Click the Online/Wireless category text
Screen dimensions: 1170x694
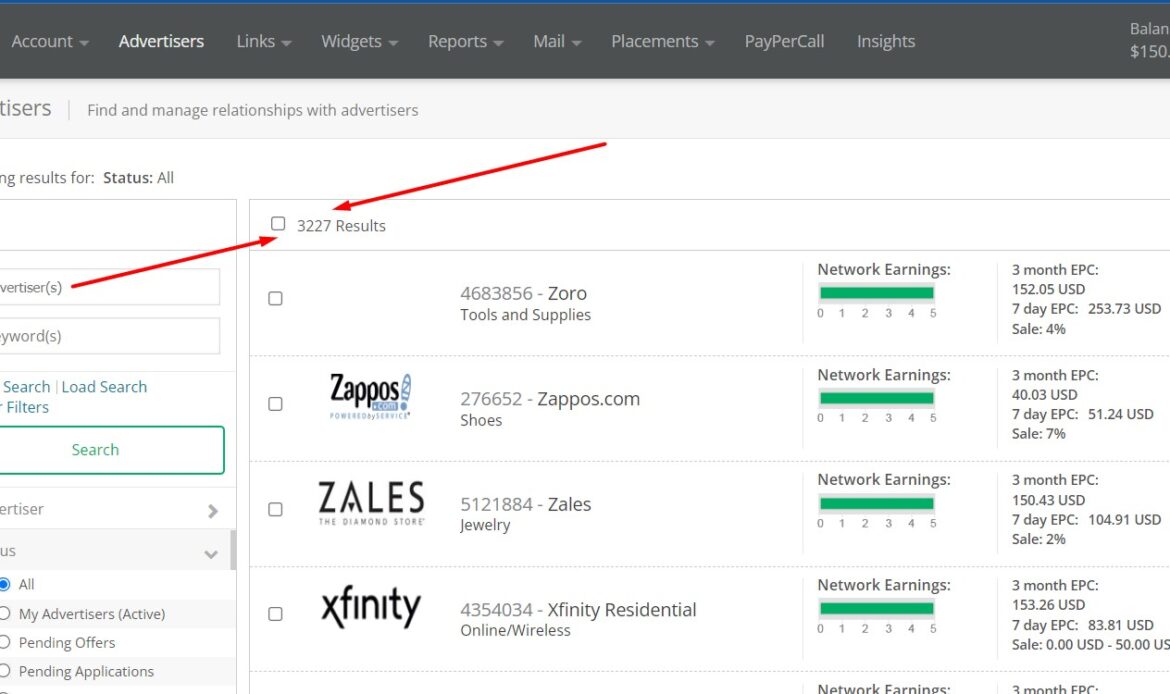[516, 631]
